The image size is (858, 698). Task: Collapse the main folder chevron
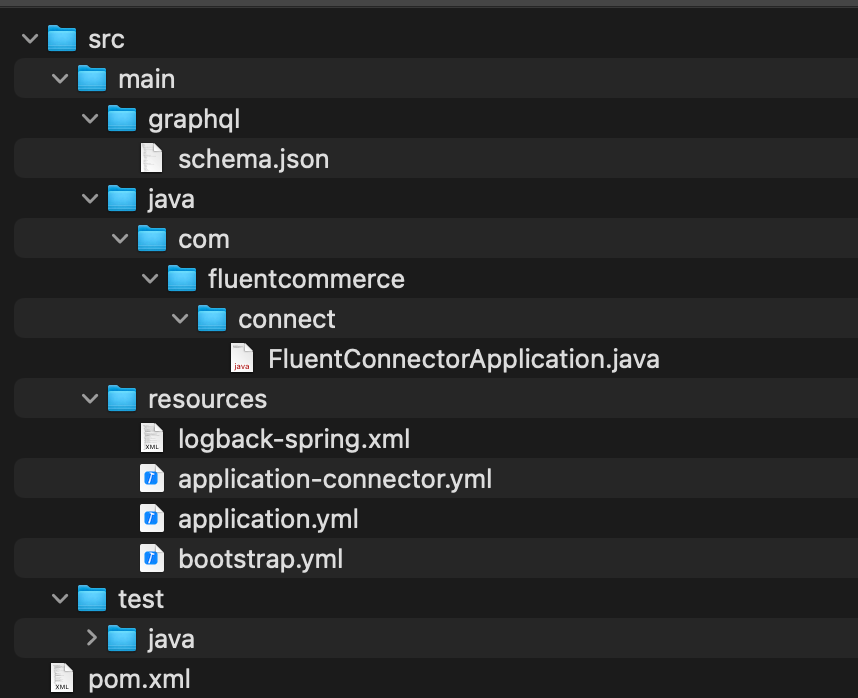[x=60, y=79]
